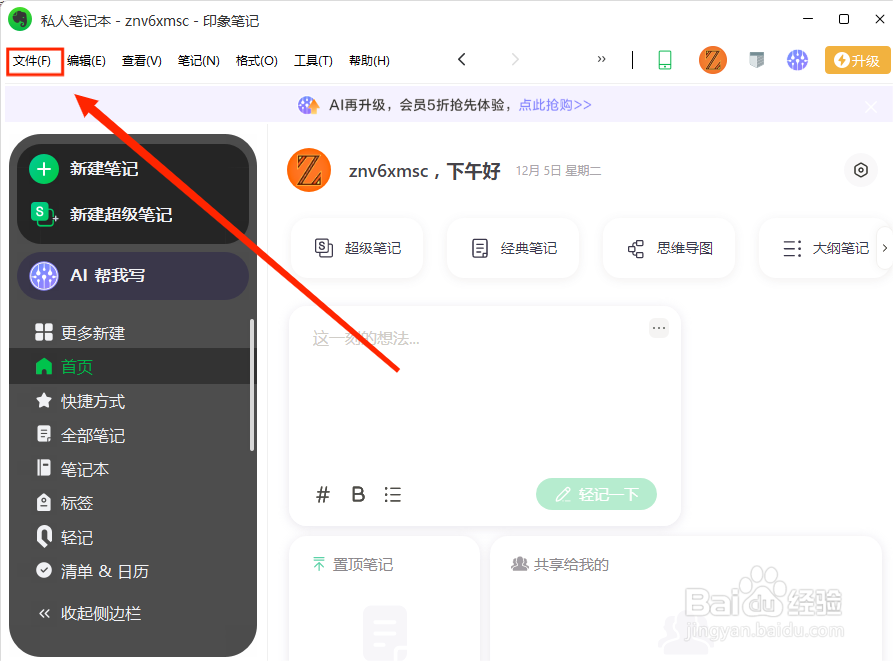Open the purple AI assistant icon in toolbar
Screen dimensions: 893x661
pos(797,60)
